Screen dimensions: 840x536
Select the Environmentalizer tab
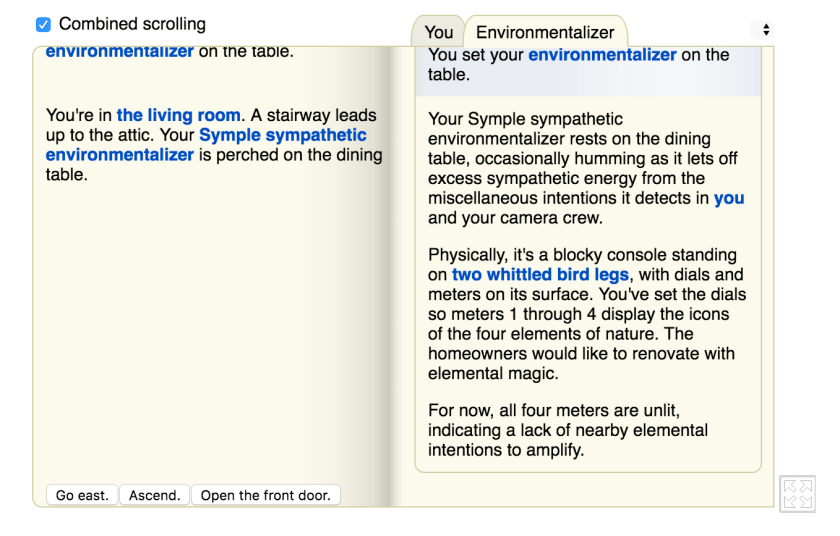(x=545, y=32)
